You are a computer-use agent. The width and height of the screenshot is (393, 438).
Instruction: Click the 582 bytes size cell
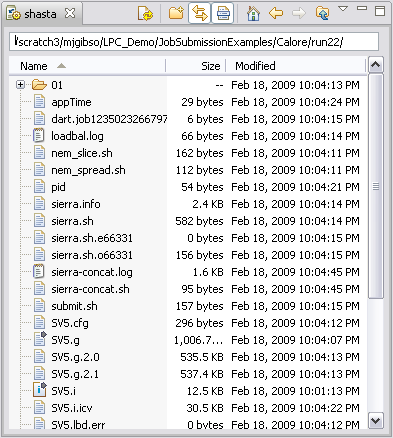point(199,221)
